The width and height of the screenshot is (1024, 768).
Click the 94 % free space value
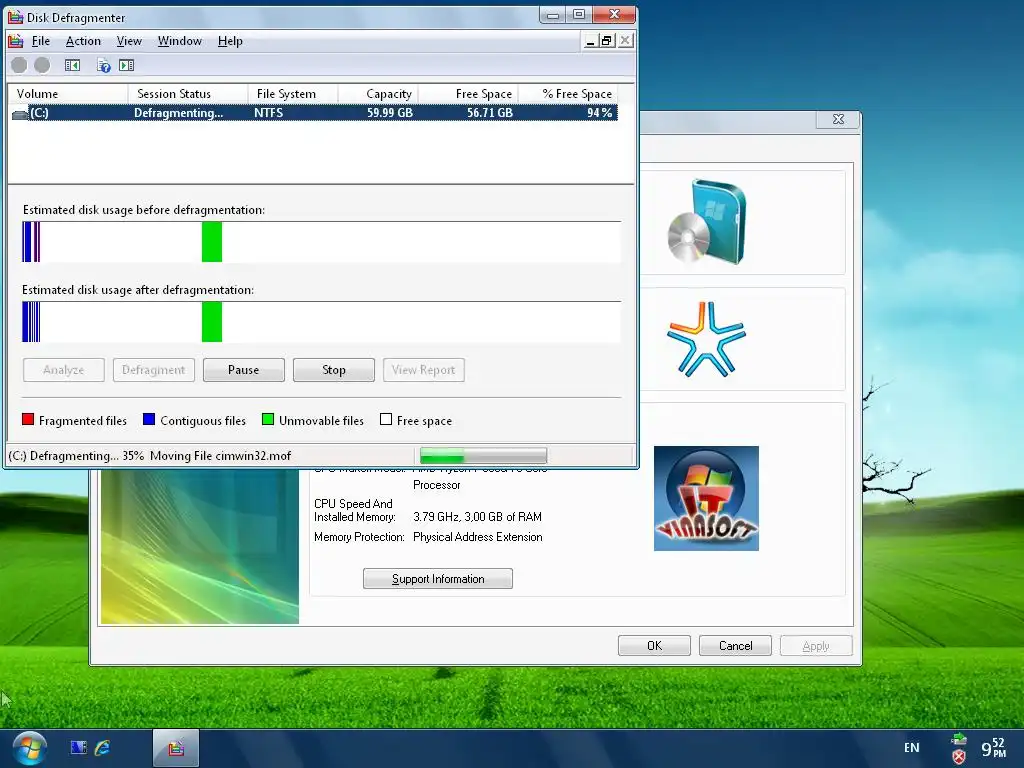600,113
